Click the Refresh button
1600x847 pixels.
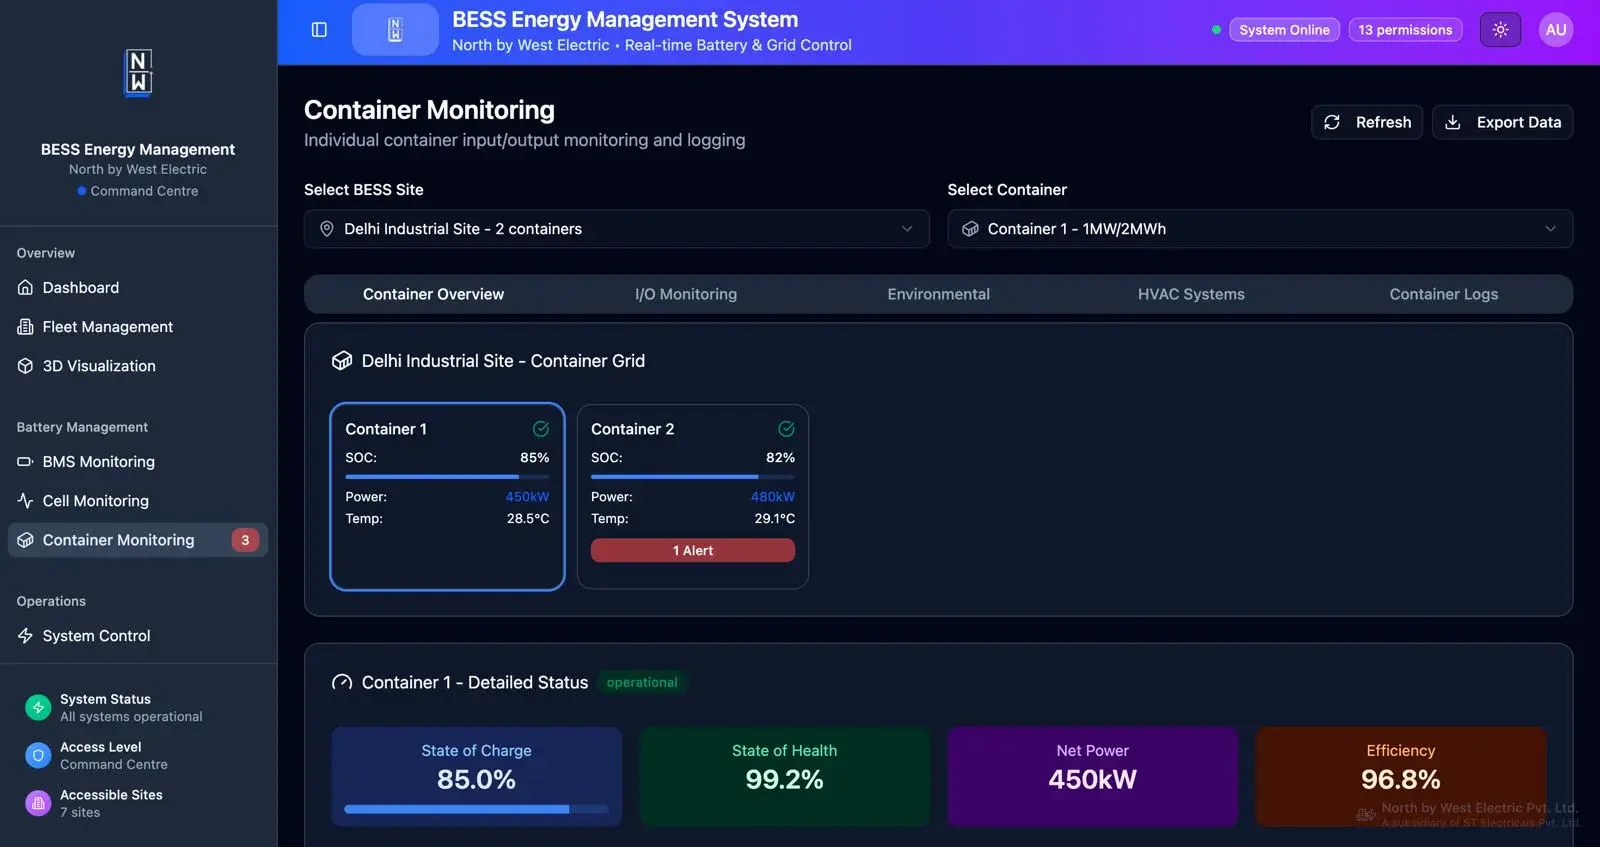point(1366,122)
